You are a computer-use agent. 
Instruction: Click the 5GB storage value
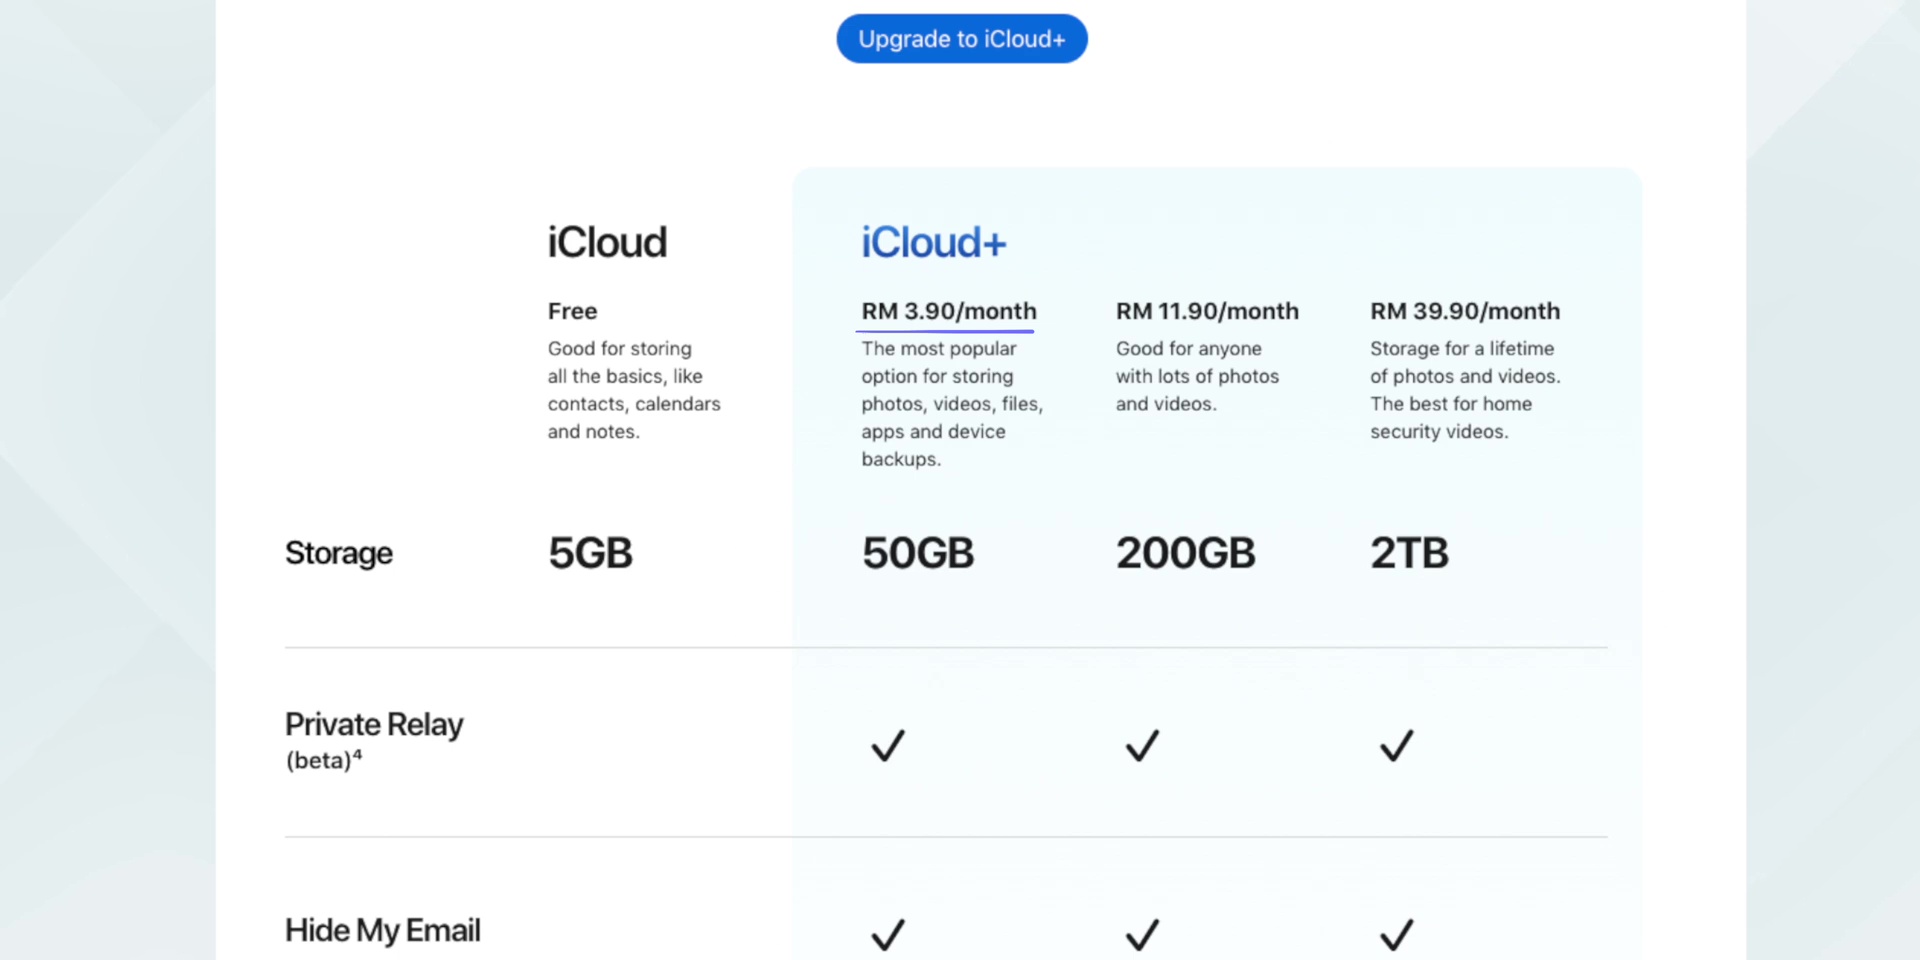pos(590,553)
